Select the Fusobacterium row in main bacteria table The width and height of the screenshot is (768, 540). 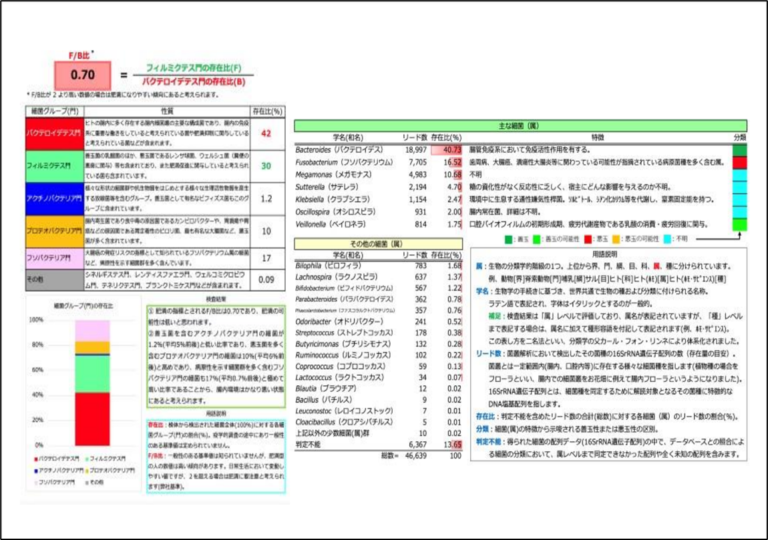[x=378, y=161]
